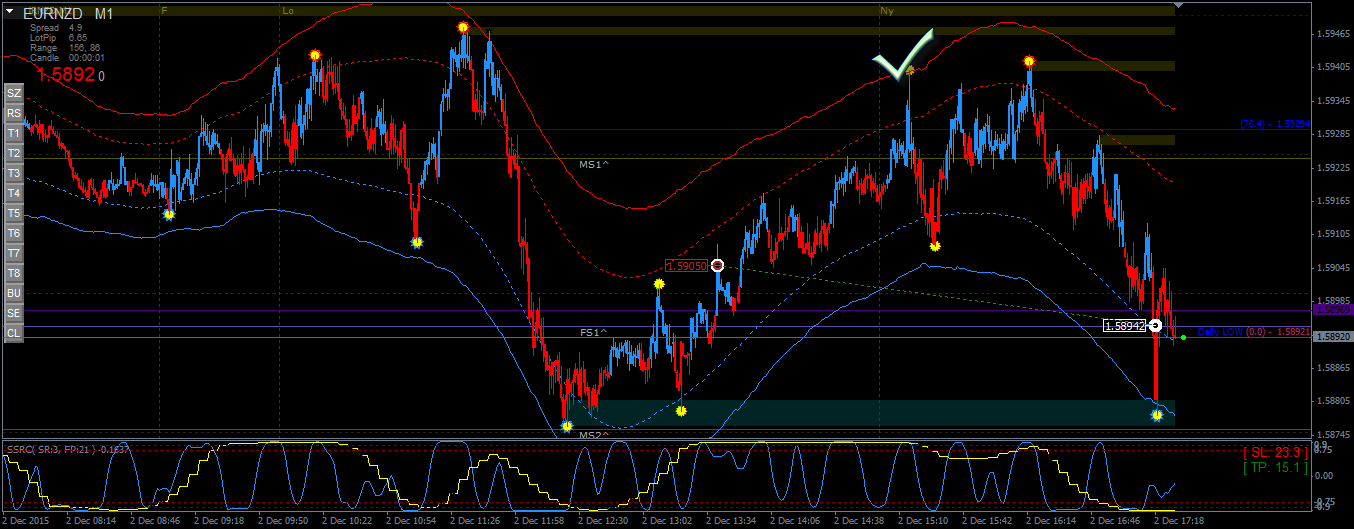1354x529 pixels.
Task: Click the [ SL: 23.3 ] readout
Action: point(1275,452)
